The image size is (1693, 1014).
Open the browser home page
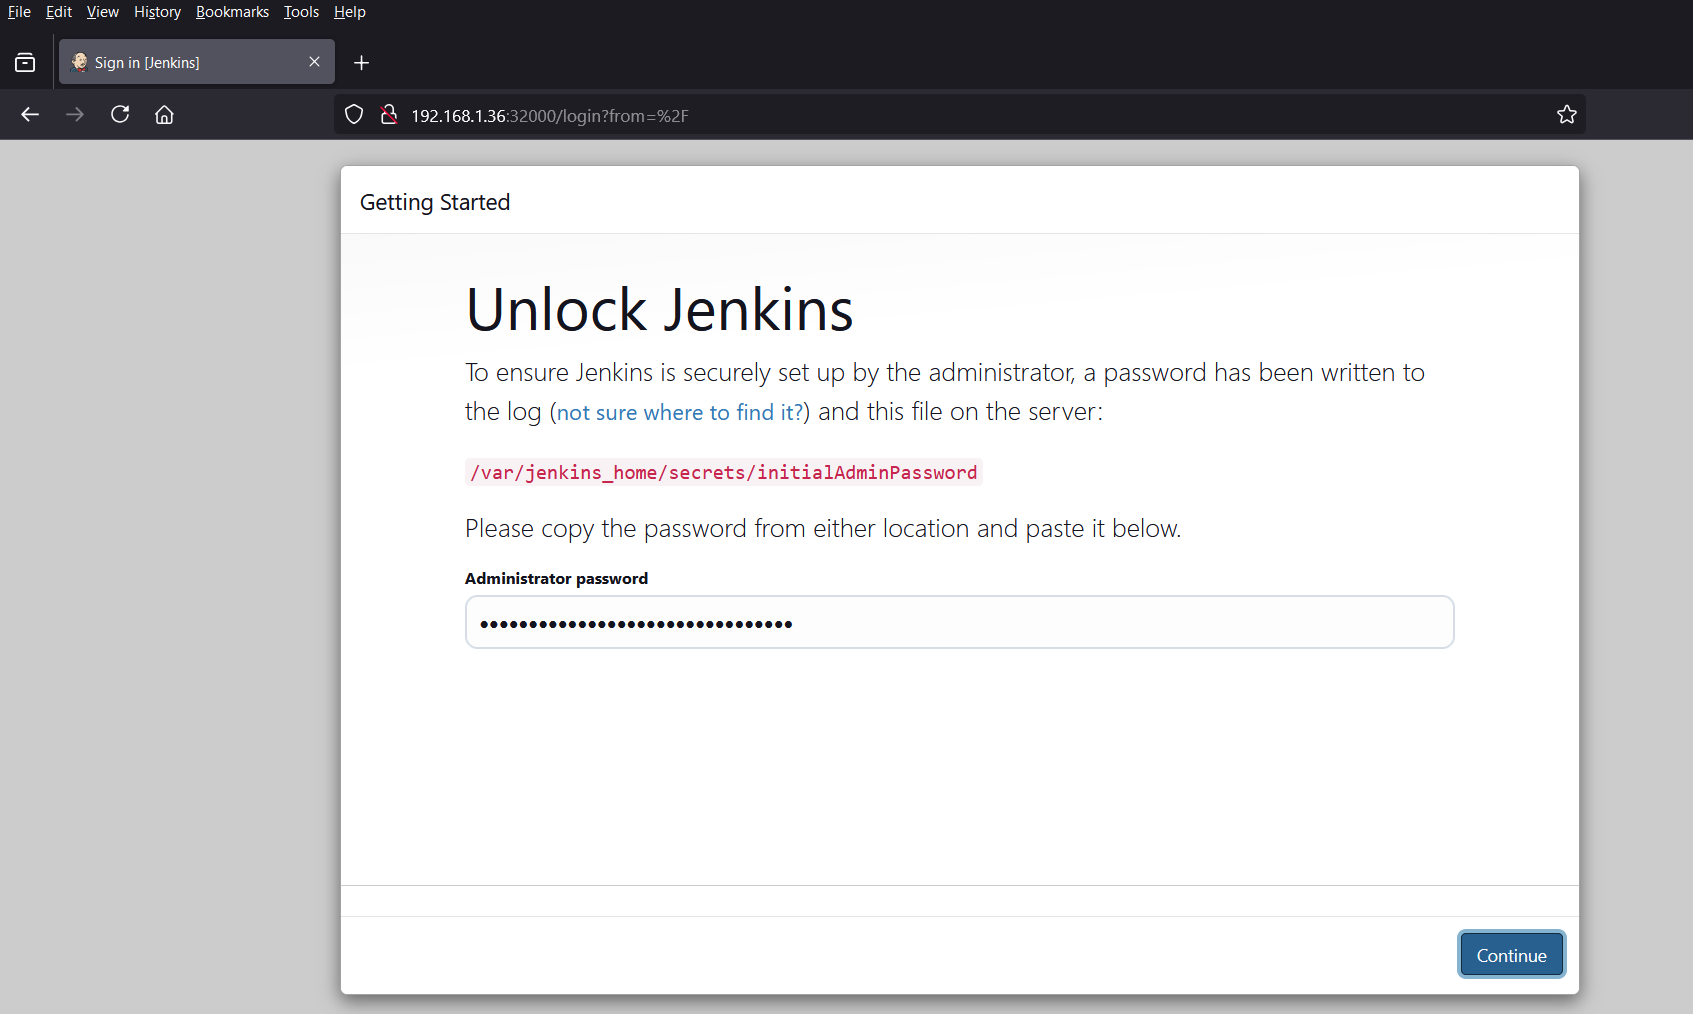165,115
